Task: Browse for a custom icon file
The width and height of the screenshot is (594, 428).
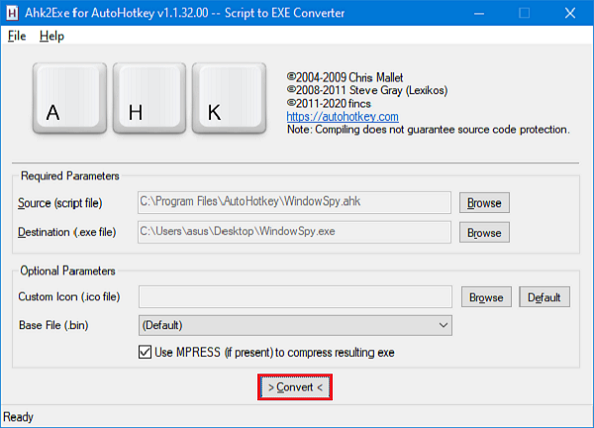Action: (x=486, y=297)
